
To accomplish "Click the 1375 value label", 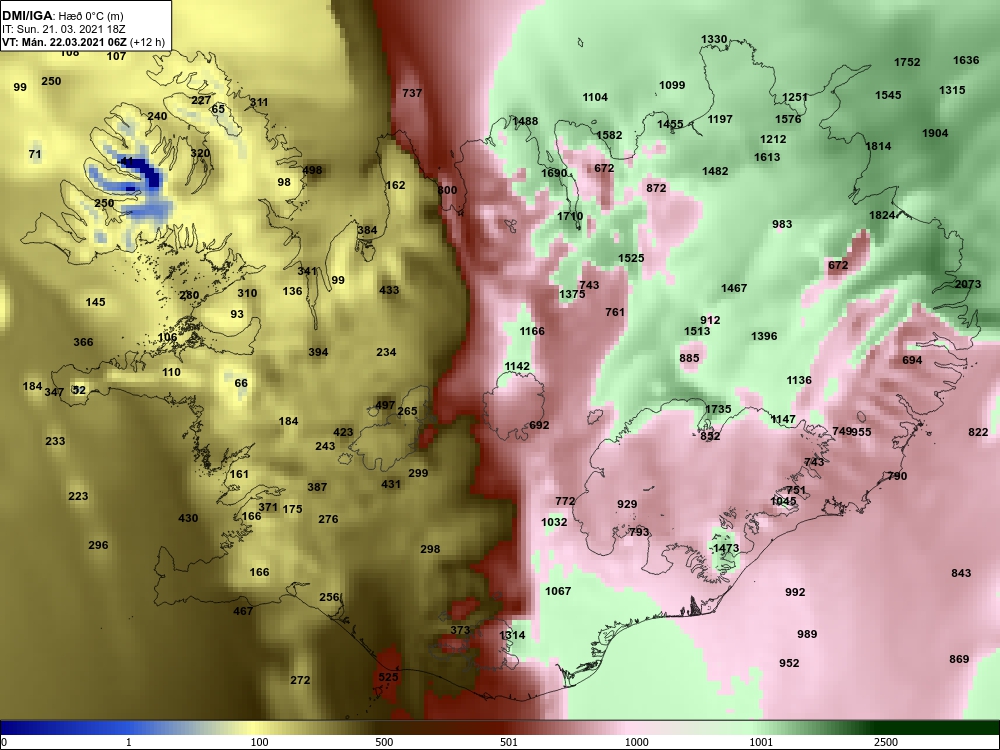I will tap(571, 294).
